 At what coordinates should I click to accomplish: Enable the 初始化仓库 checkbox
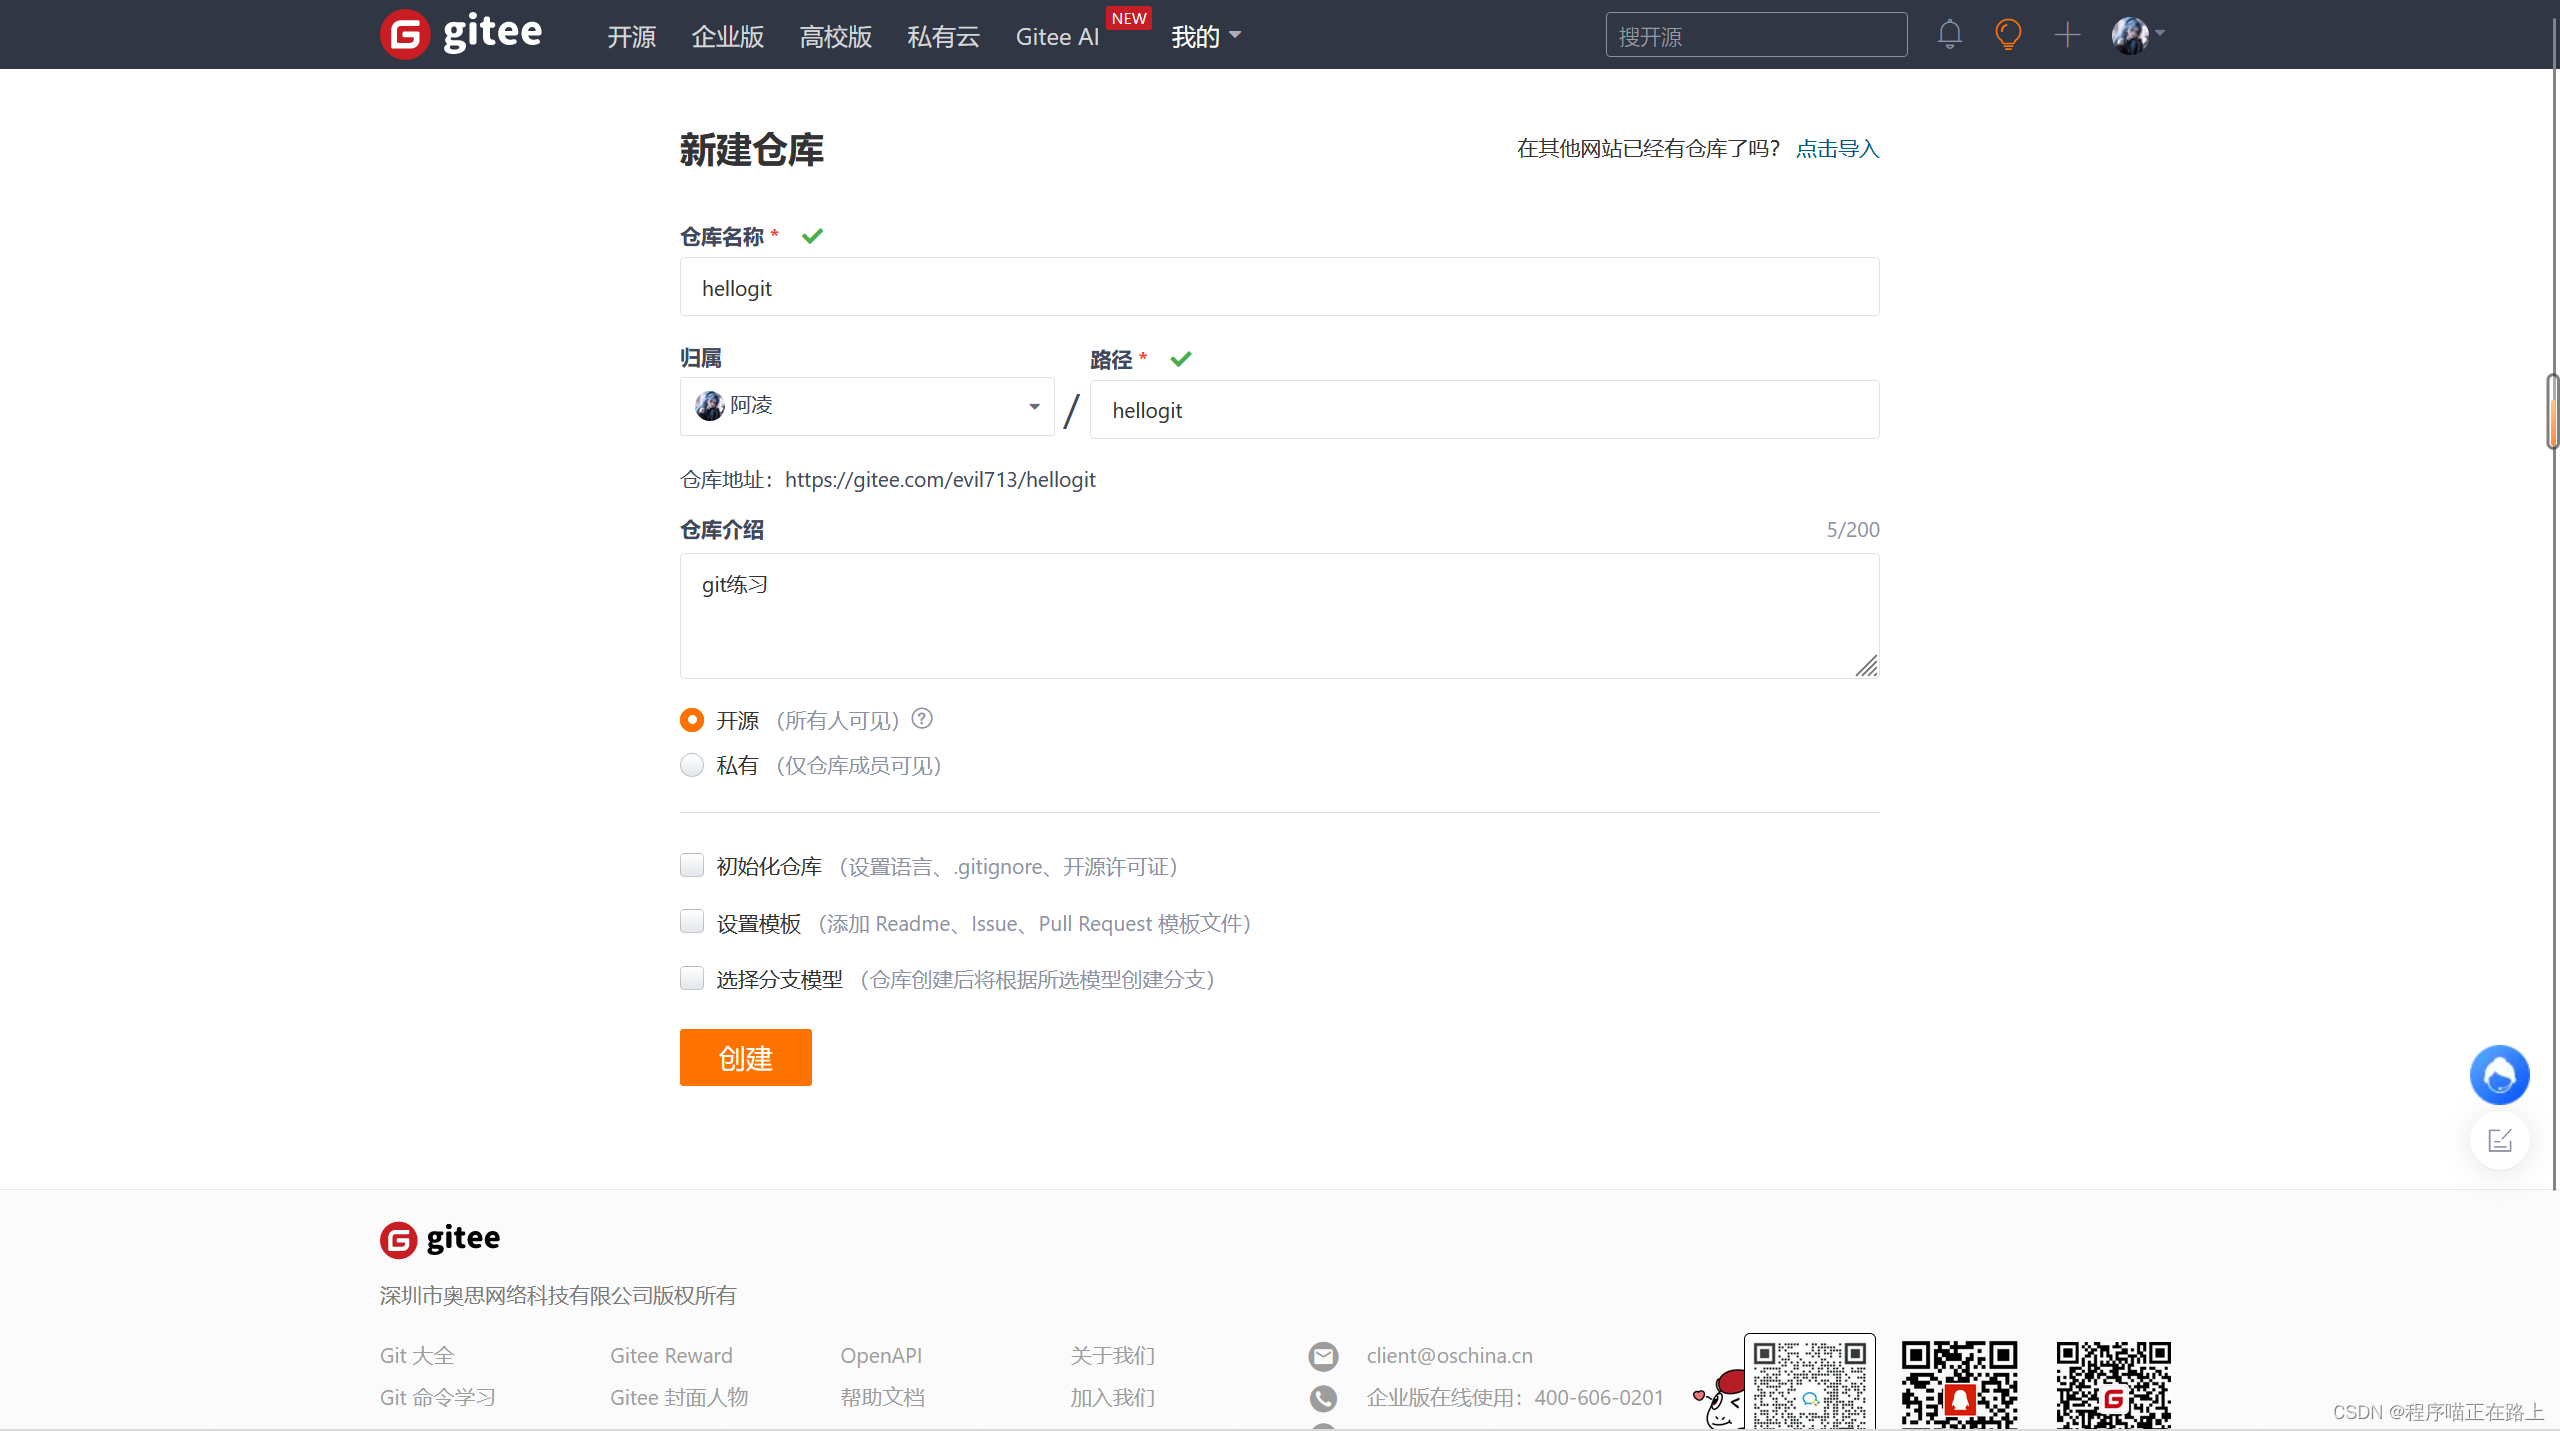pyautogui.click(x=691, y=864)
